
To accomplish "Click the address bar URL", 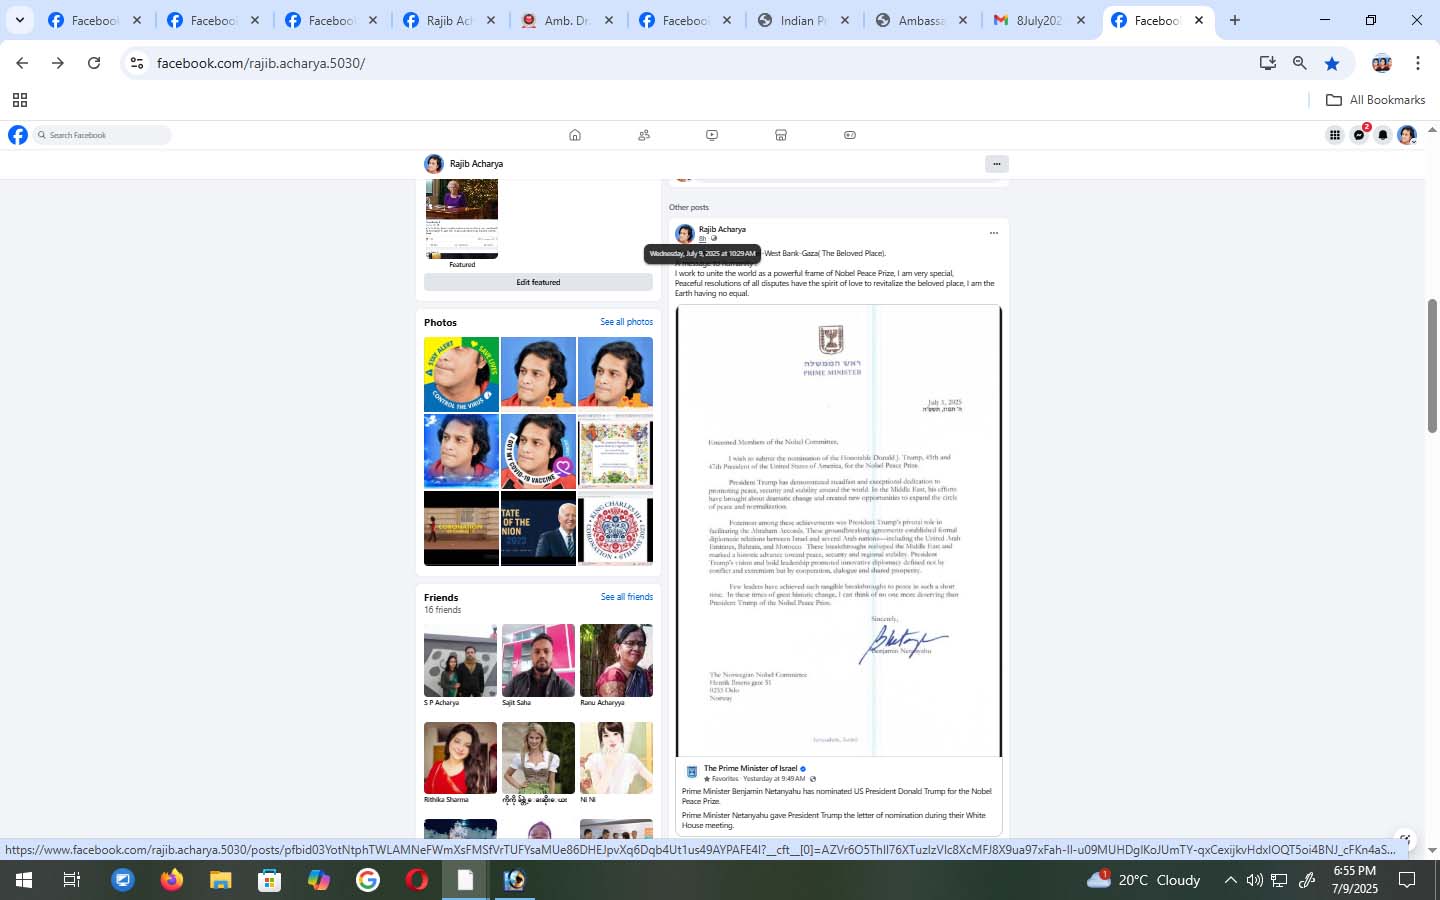I will (261, 63).
